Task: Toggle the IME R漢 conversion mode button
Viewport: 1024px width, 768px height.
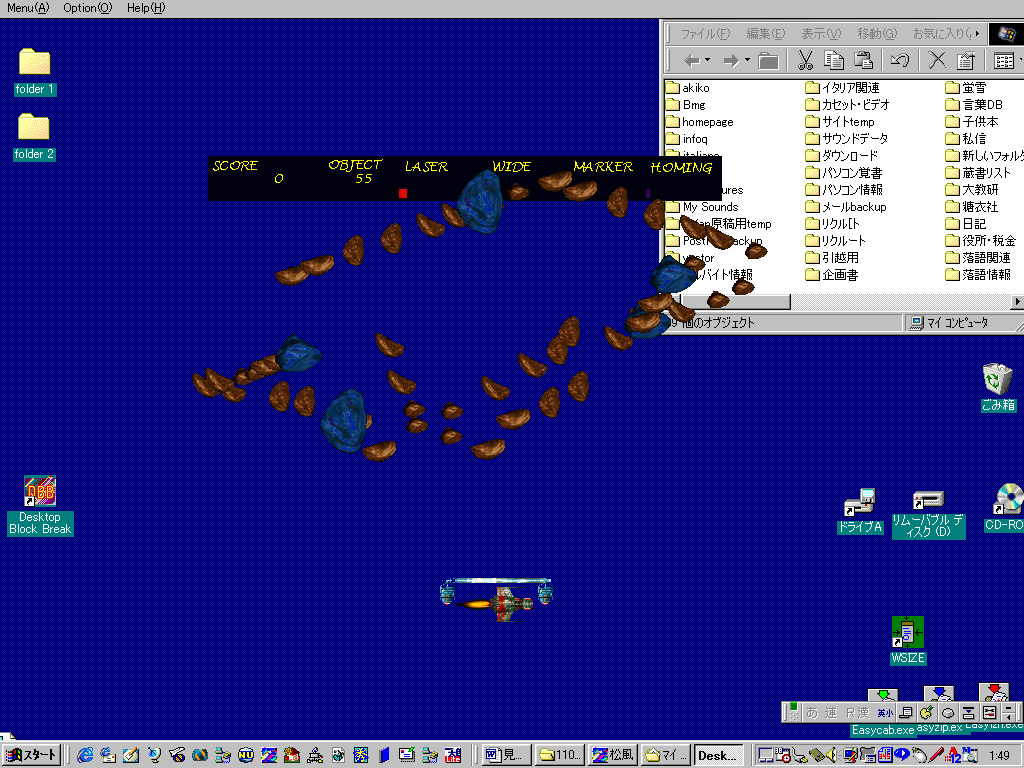Action: pos(857,713)
